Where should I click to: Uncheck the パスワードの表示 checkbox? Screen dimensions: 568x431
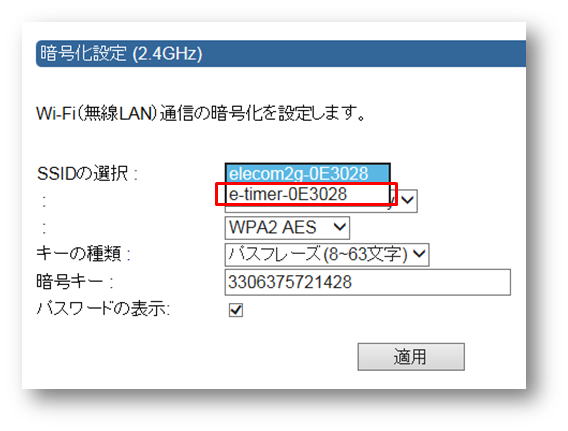click(236, 310)
